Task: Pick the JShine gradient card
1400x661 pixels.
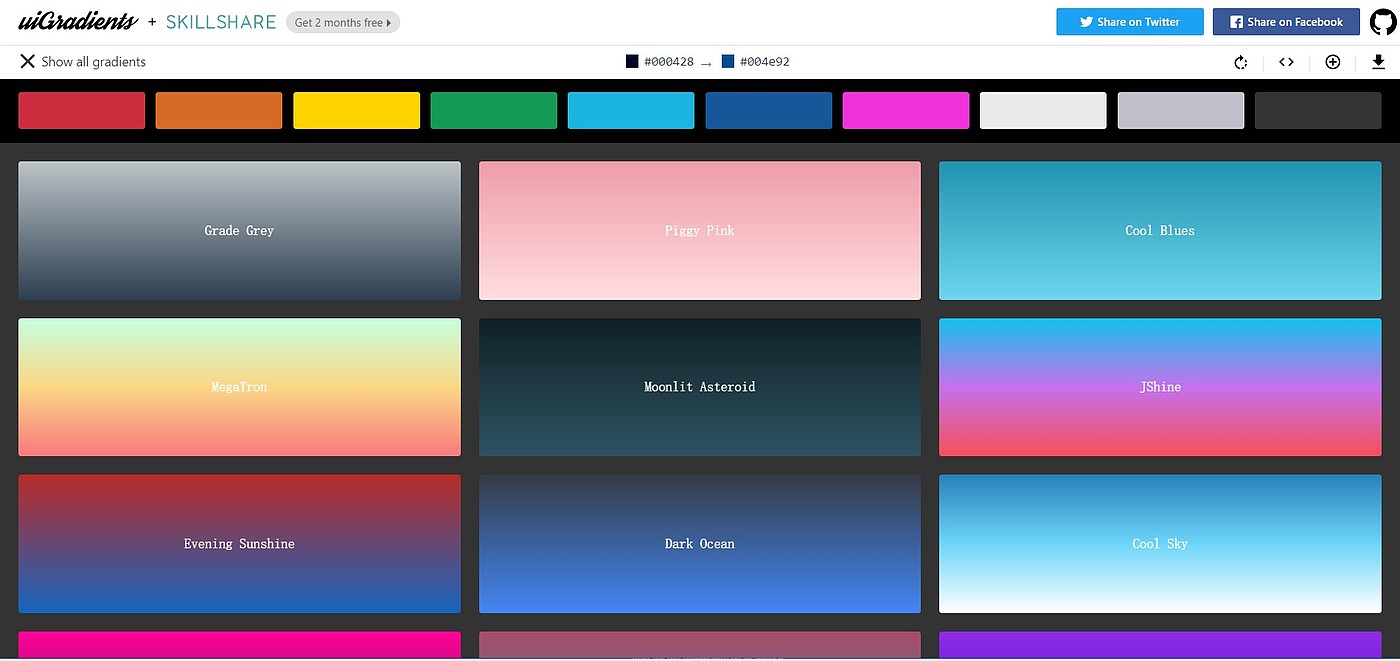Action: pos(1159,387)
